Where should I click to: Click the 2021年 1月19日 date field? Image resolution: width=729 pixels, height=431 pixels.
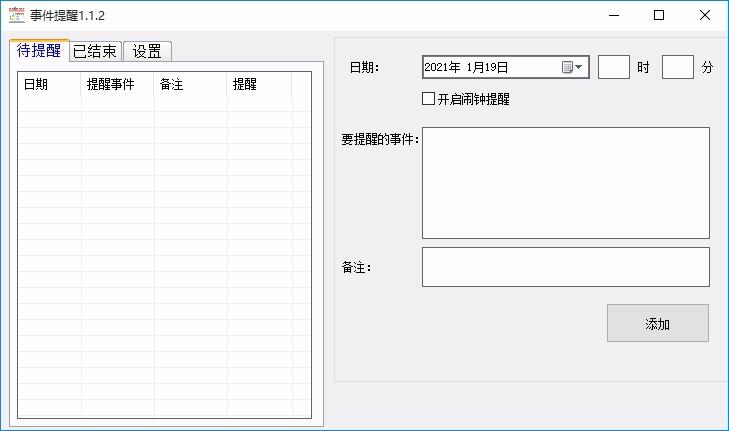pos(506,67)
